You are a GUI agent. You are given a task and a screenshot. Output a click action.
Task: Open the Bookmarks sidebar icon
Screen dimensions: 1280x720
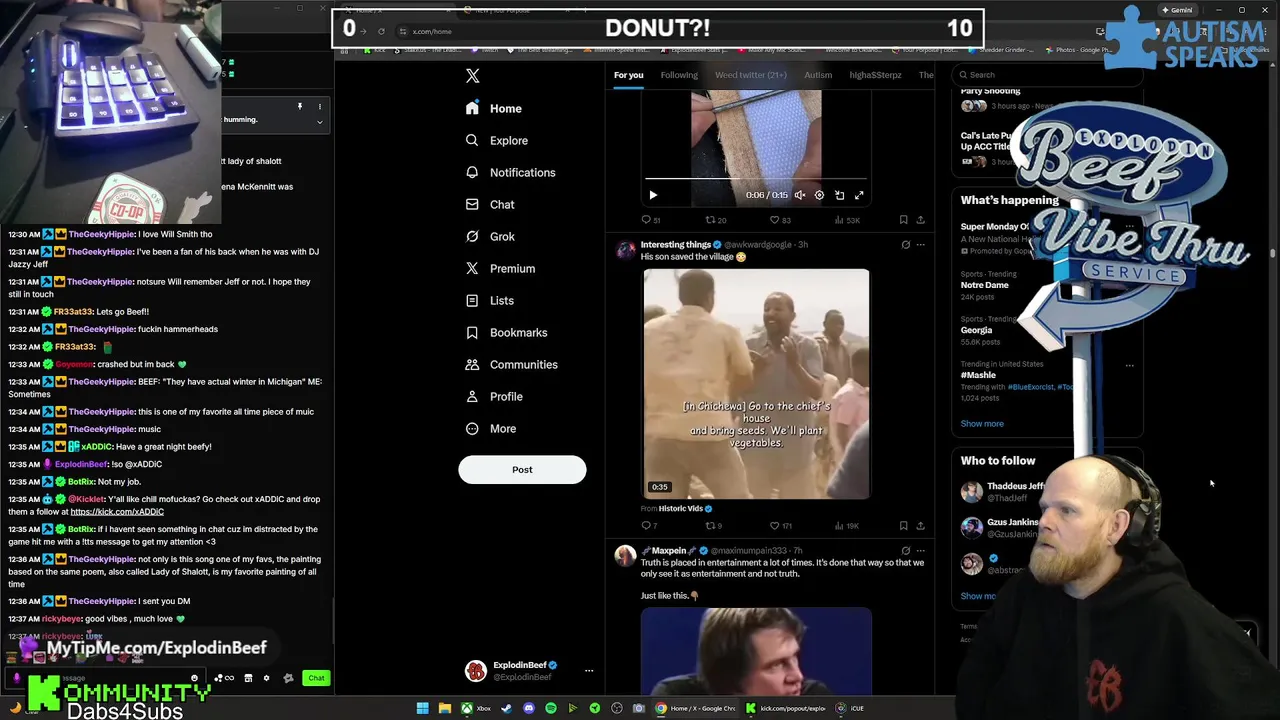click(x=472, y=332)
